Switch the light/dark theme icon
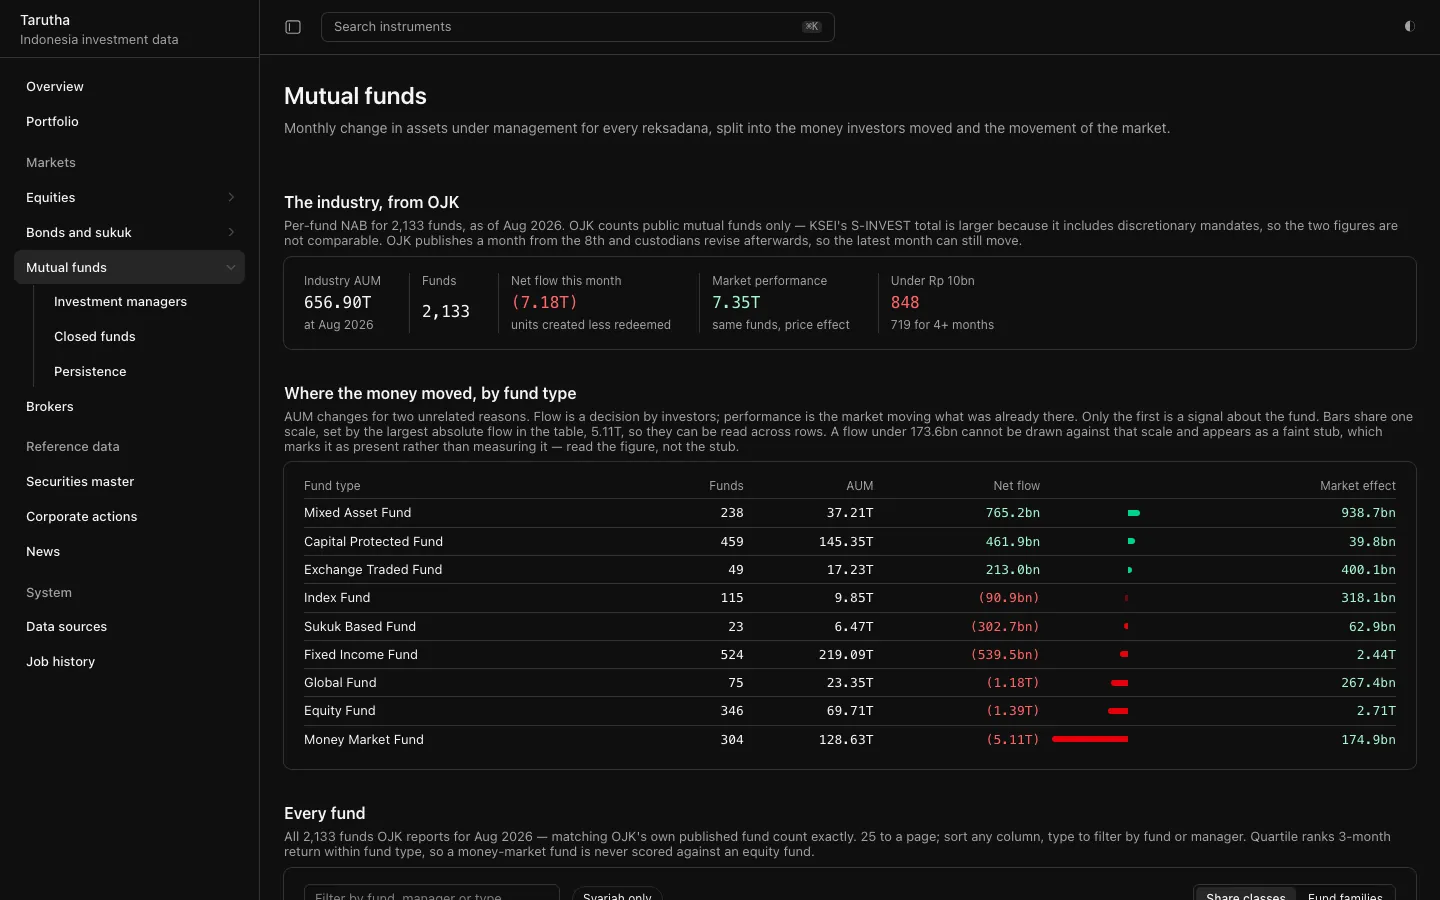Viewport: 1440px width, 900px height. click(x=1409, y=27)
